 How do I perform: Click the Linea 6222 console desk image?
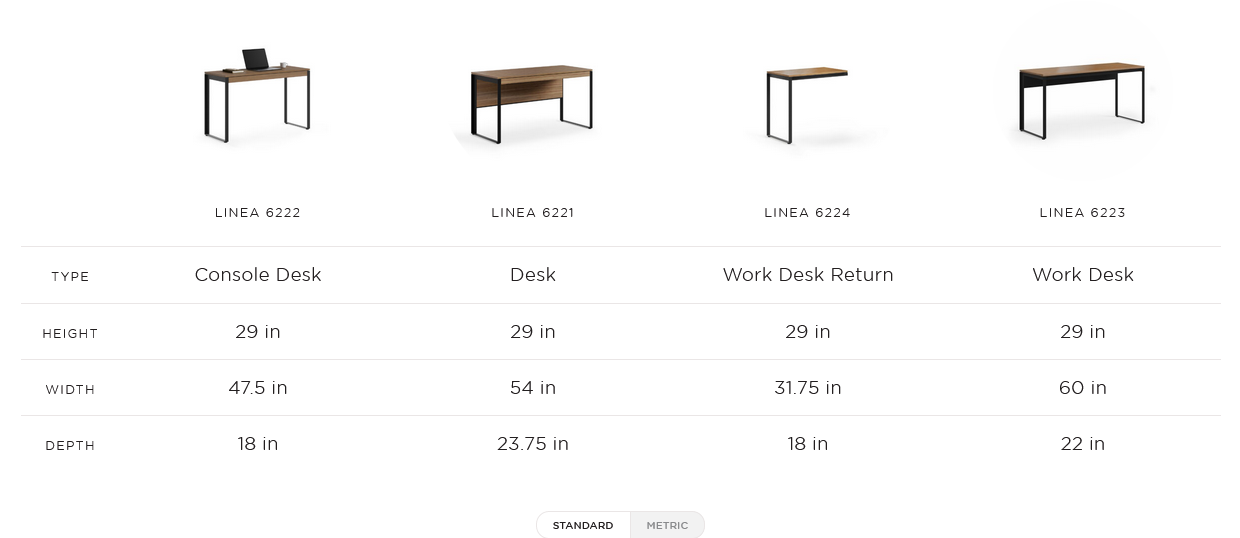tap(258, 95)
